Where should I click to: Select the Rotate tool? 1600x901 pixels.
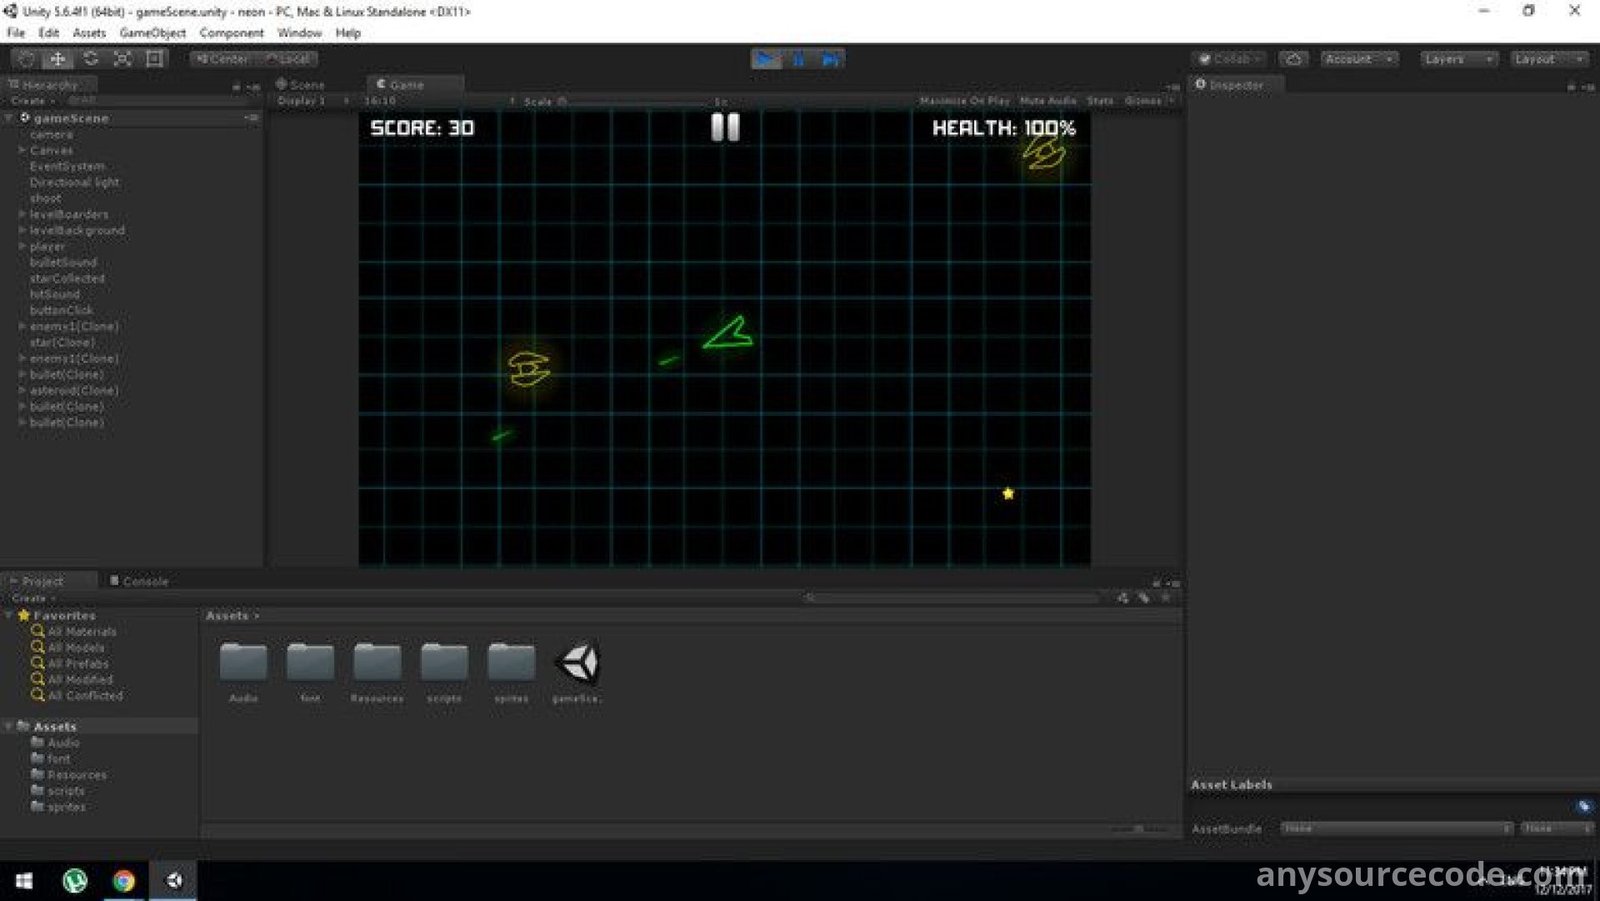[90, 59]
